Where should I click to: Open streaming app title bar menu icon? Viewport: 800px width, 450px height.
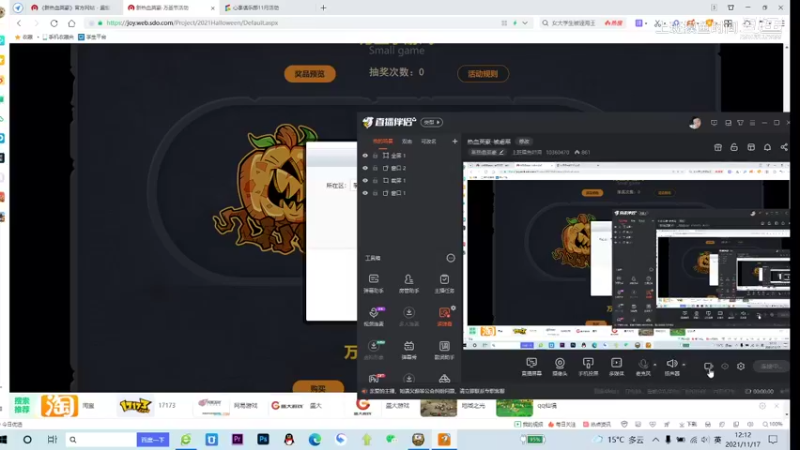(x=752, y=123)
